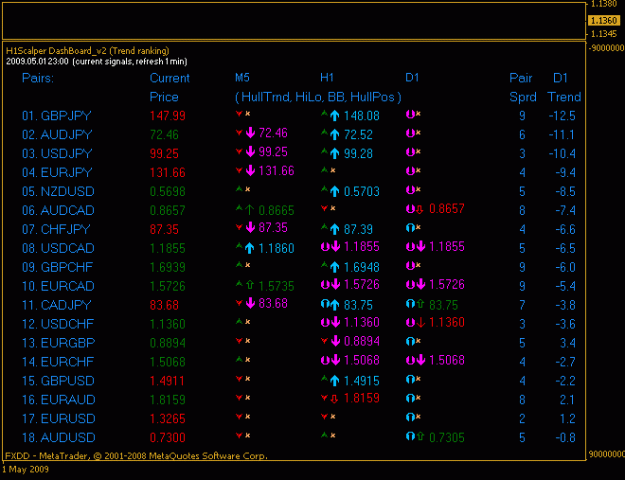The height and width of the screenshot is (480, 625).
Task: Click the cyan up arrow beside 1.4915
Action: coord(335,381)
